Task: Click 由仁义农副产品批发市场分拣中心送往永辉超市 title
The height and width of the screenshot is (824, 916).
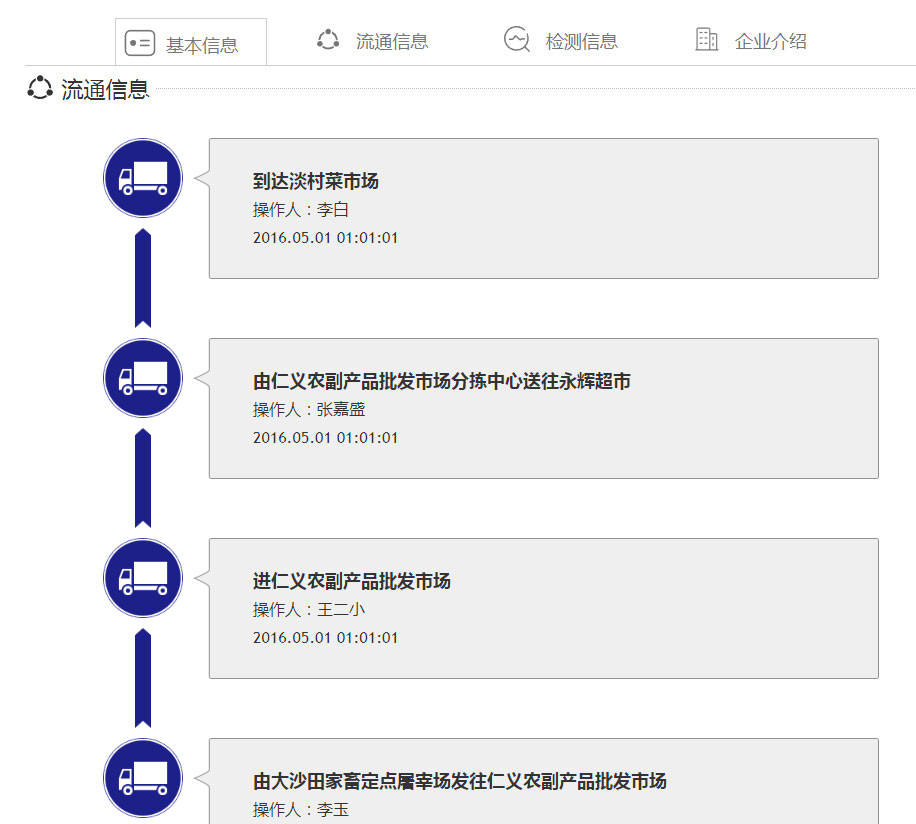Action: [441, 381]
